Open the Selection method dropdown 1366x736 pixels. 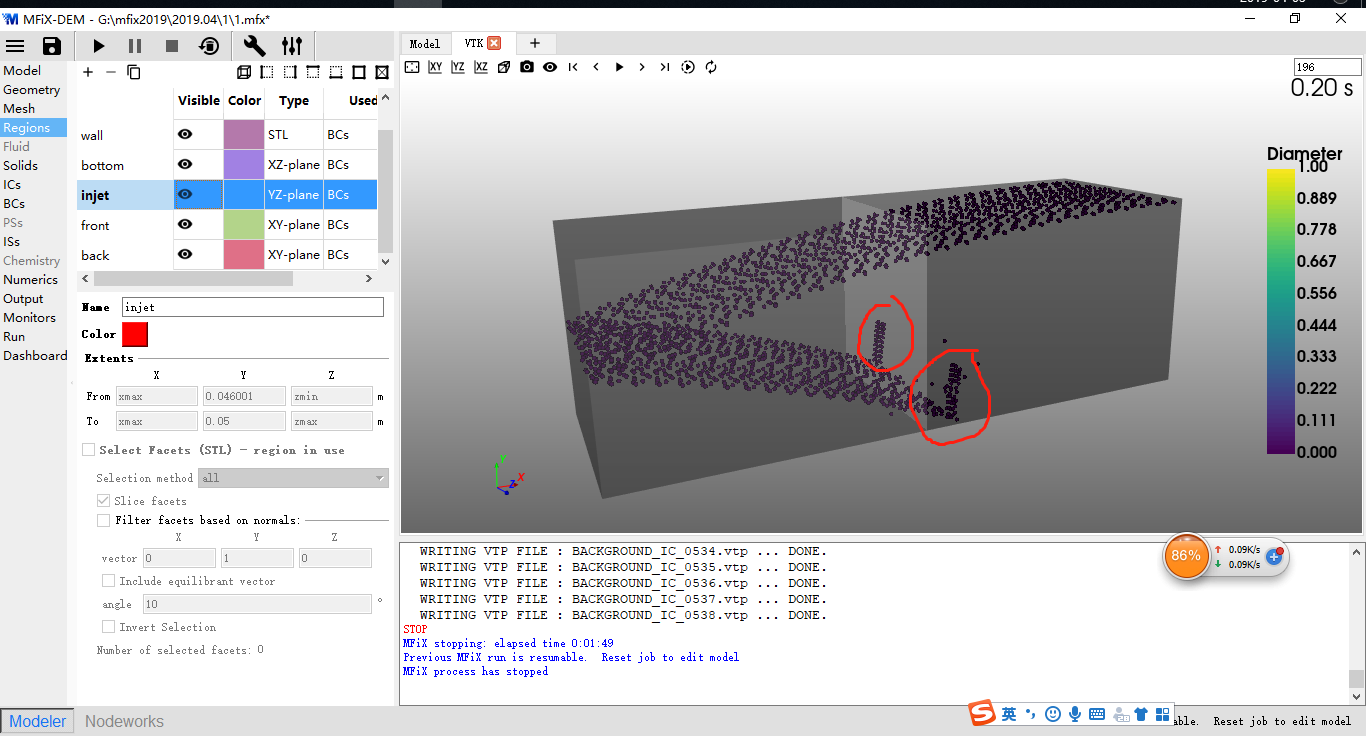tap(293, 478)
